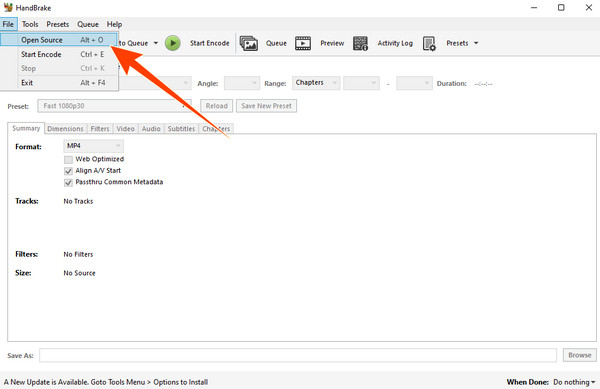600x389 pixels.
Task: Switch to the Filters tab
Action: (100, 129)
